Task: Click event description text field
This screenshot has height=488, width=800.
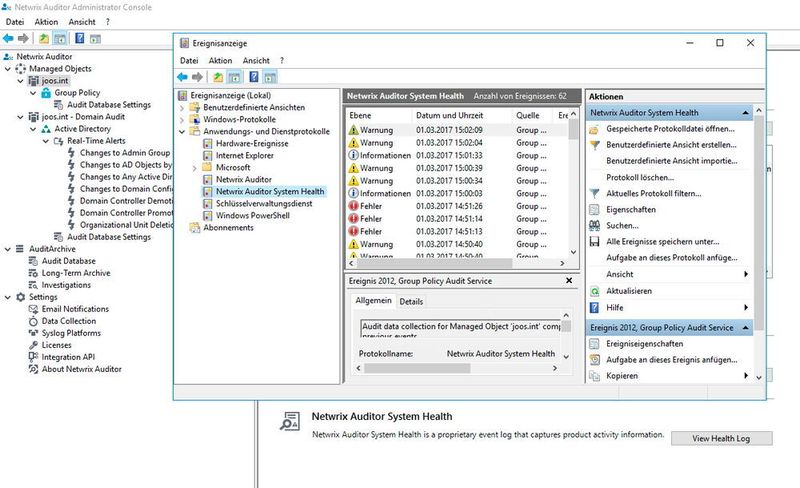Action: click(461, 328)
